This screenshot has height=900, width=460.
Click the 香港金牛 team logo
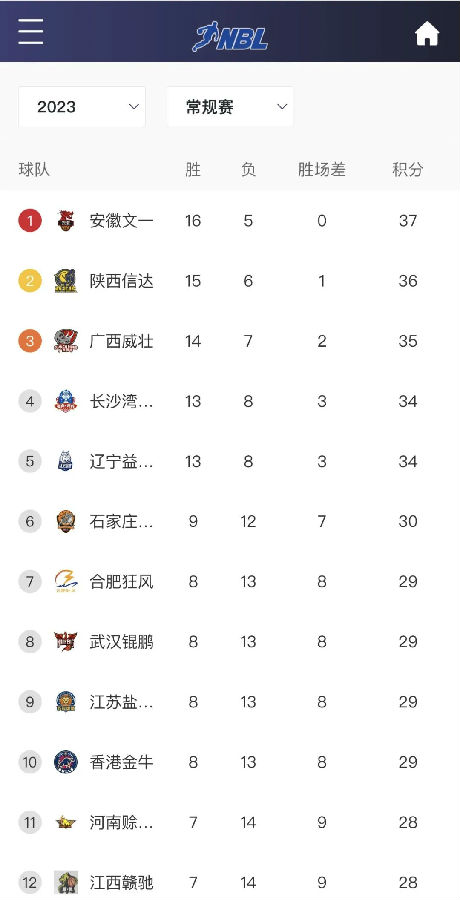point(66,762)
